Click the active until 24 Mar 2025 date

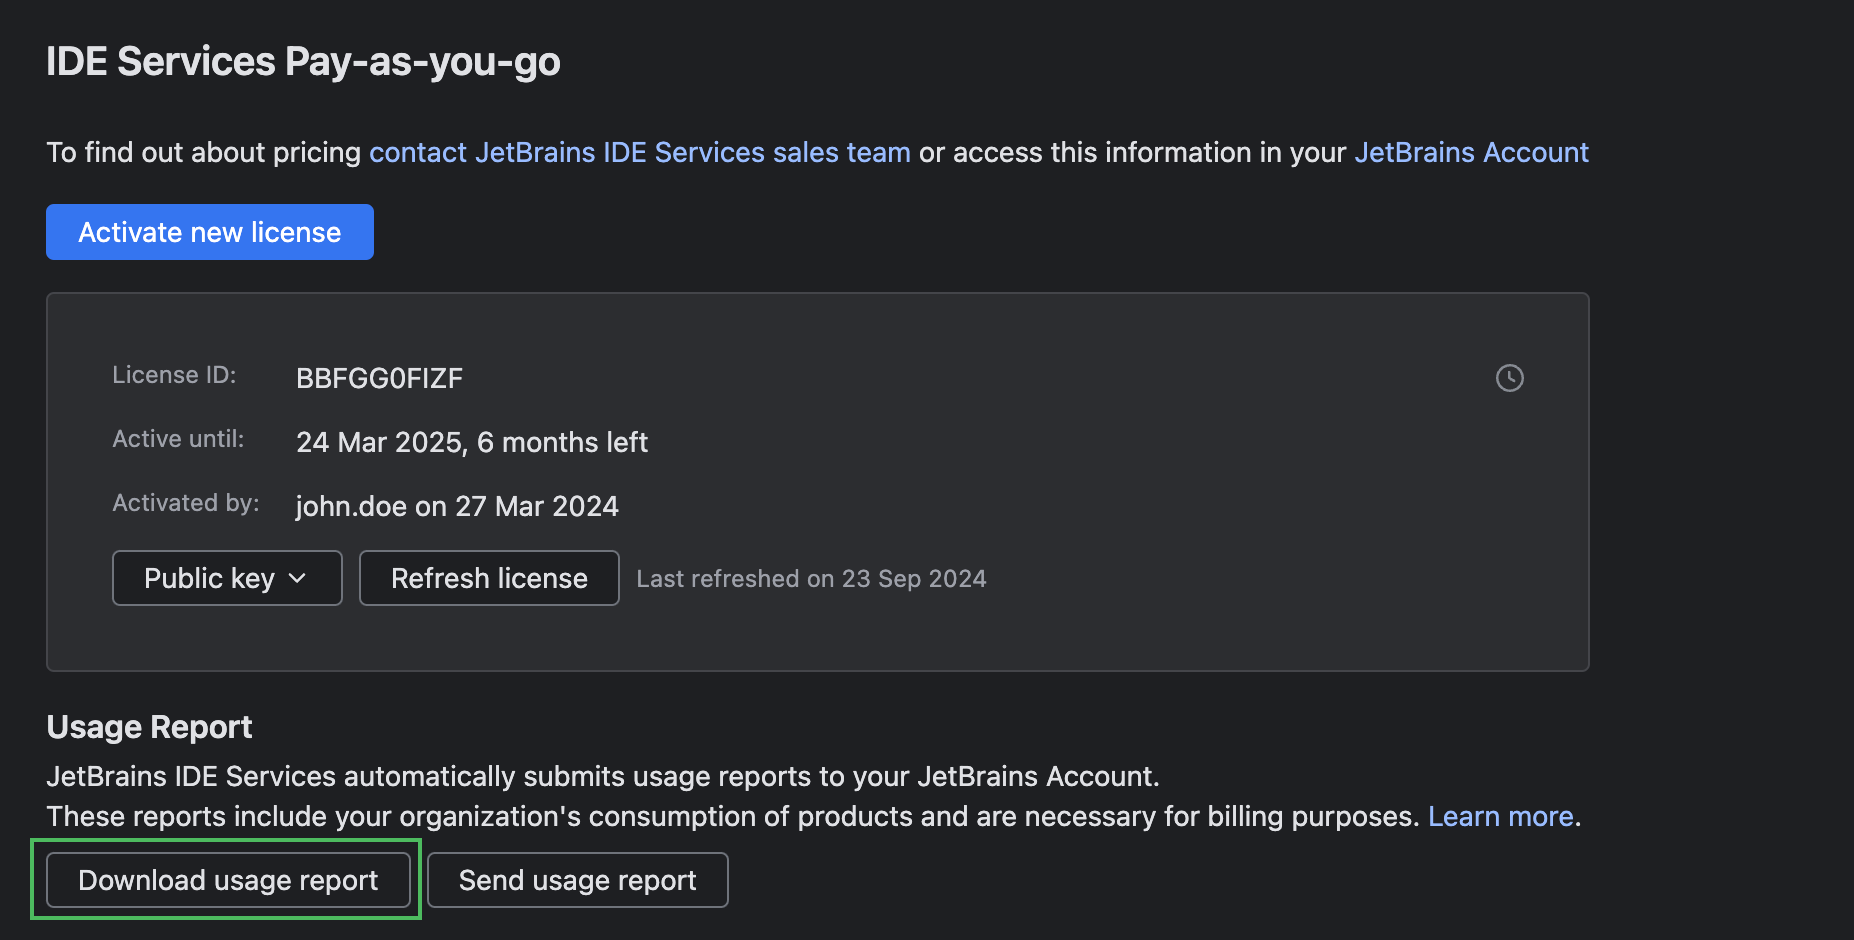[472, 442]
